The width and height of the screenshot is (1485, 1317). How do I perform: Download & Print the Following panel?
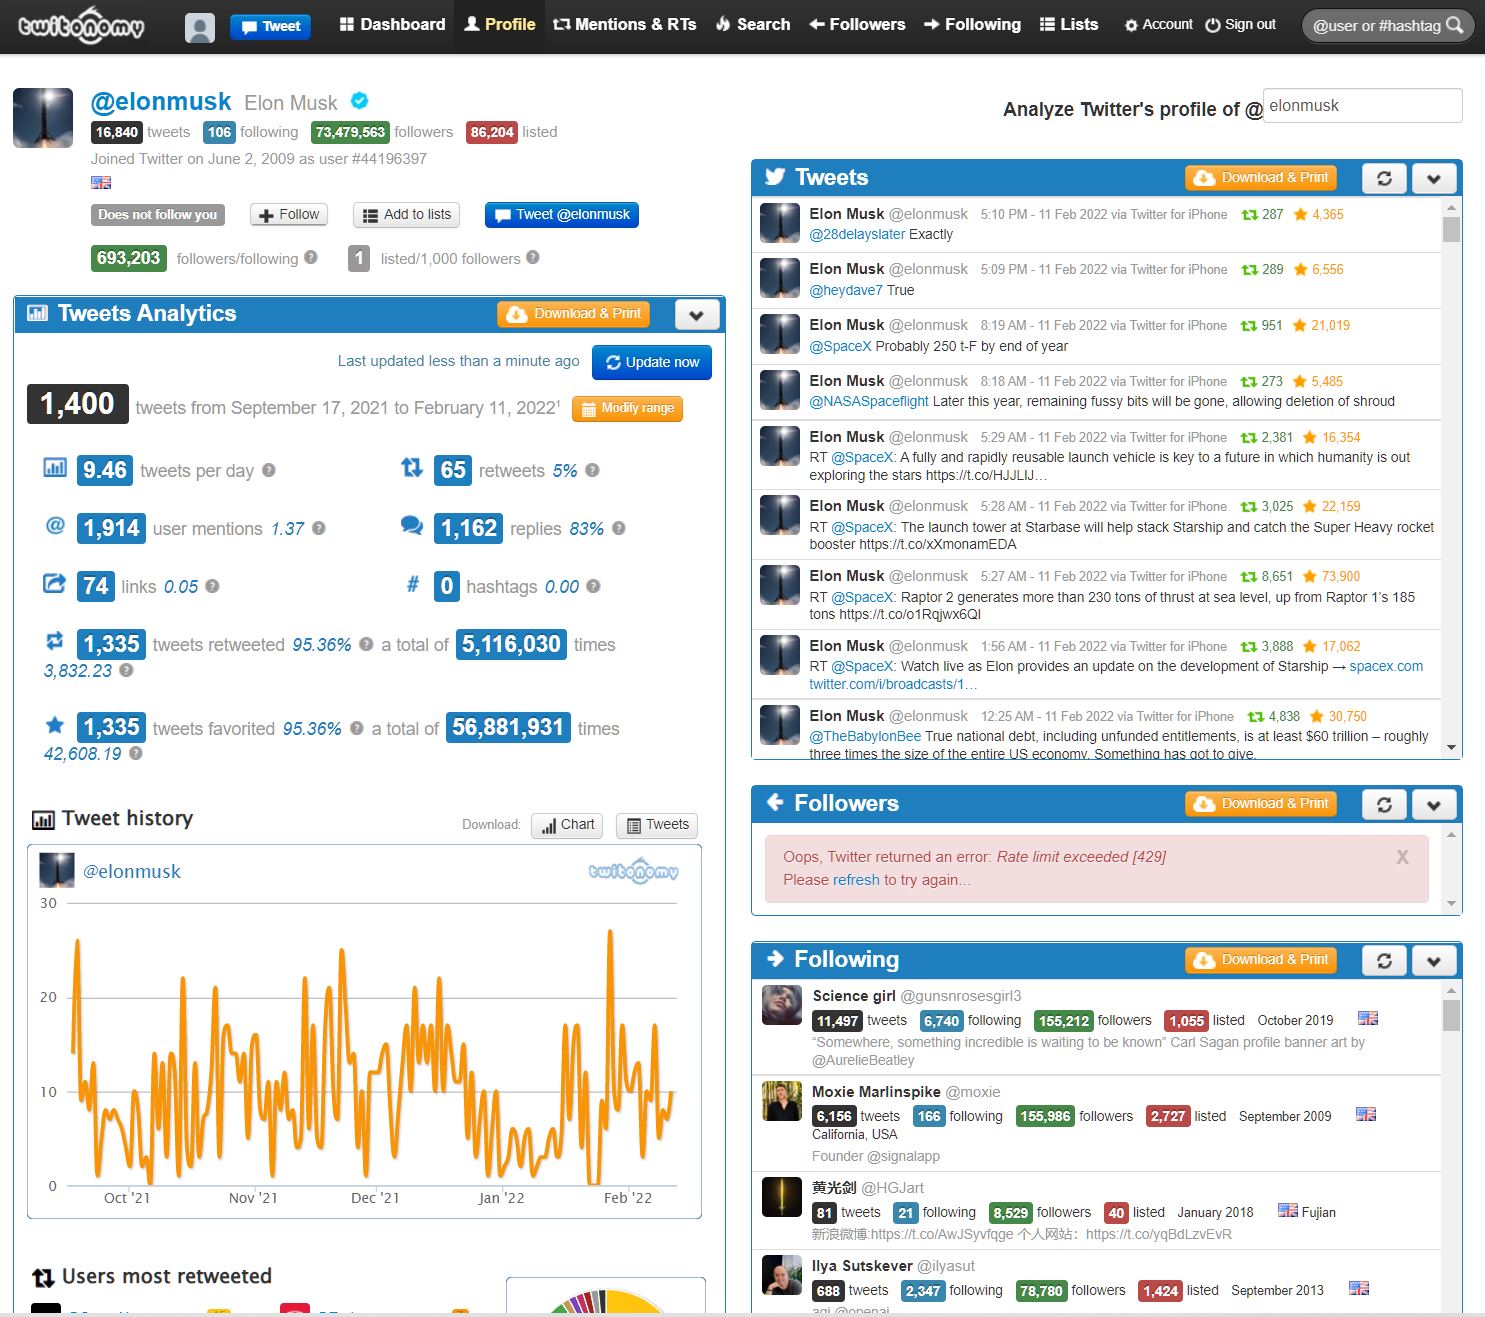point(1261,960)
